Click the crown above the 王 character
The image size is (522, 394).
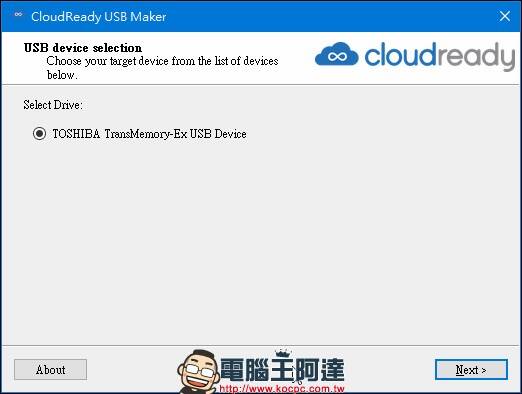point(283,354)
